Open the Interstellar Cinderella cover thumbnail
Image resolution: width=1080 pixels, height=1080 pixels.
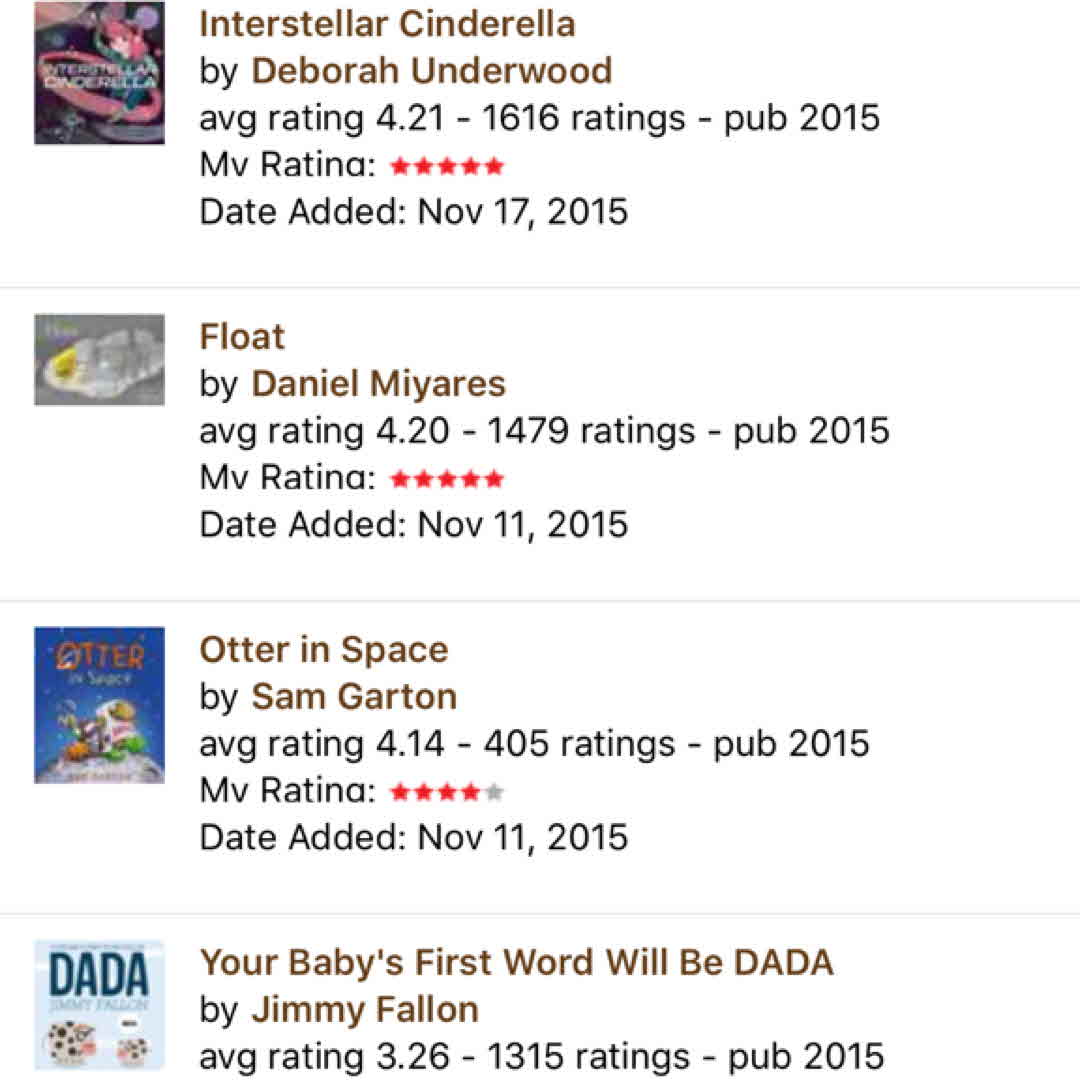[99, 73]
